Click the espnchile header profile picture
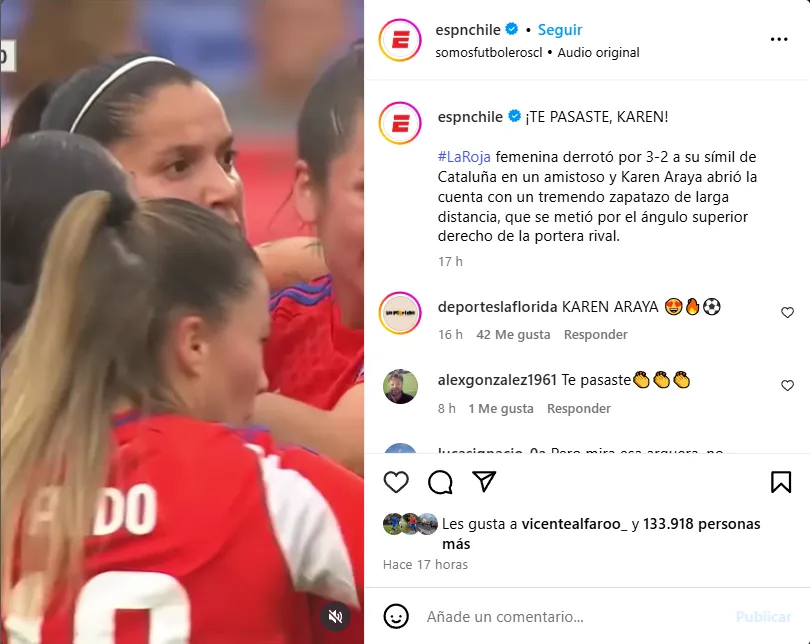 point(400,40)
